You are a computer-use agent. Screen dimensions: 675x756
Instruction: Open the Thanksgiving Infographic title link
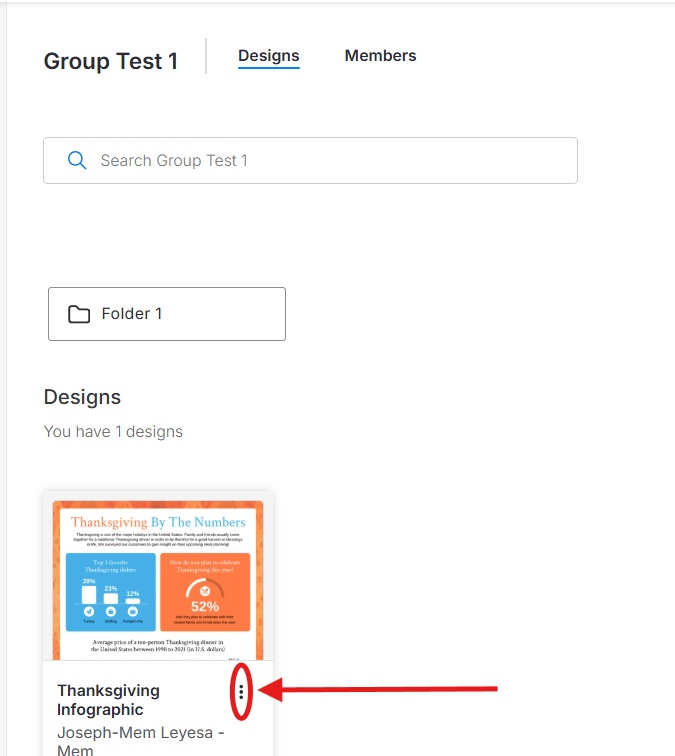coord(108,700)
